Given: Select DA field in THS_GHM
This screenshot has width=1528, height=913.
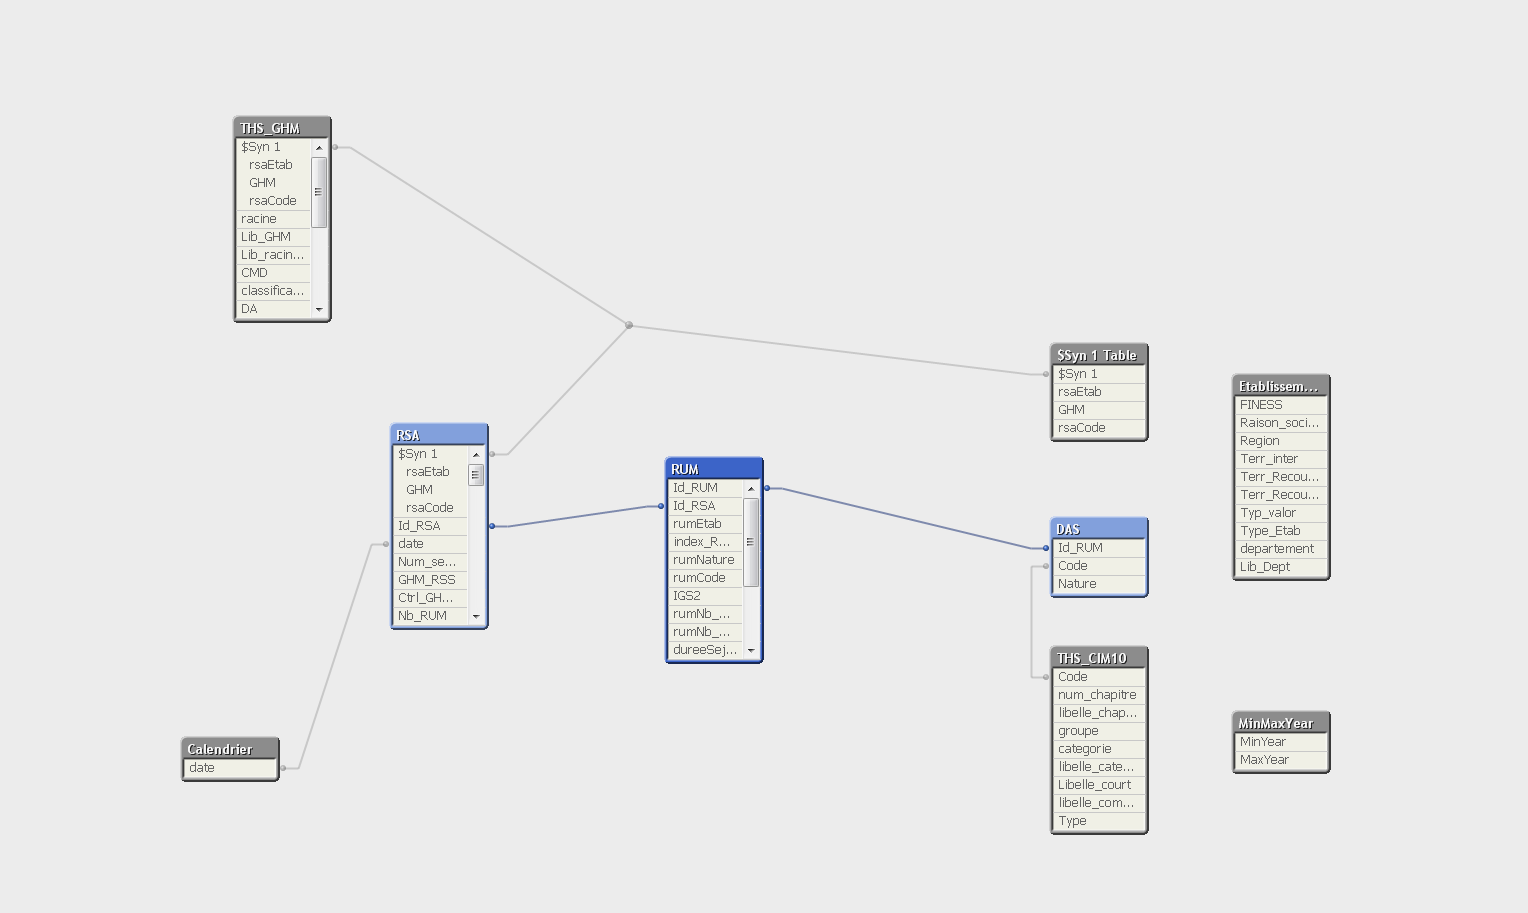Looking at the screenshot, I should coord(273,309).
